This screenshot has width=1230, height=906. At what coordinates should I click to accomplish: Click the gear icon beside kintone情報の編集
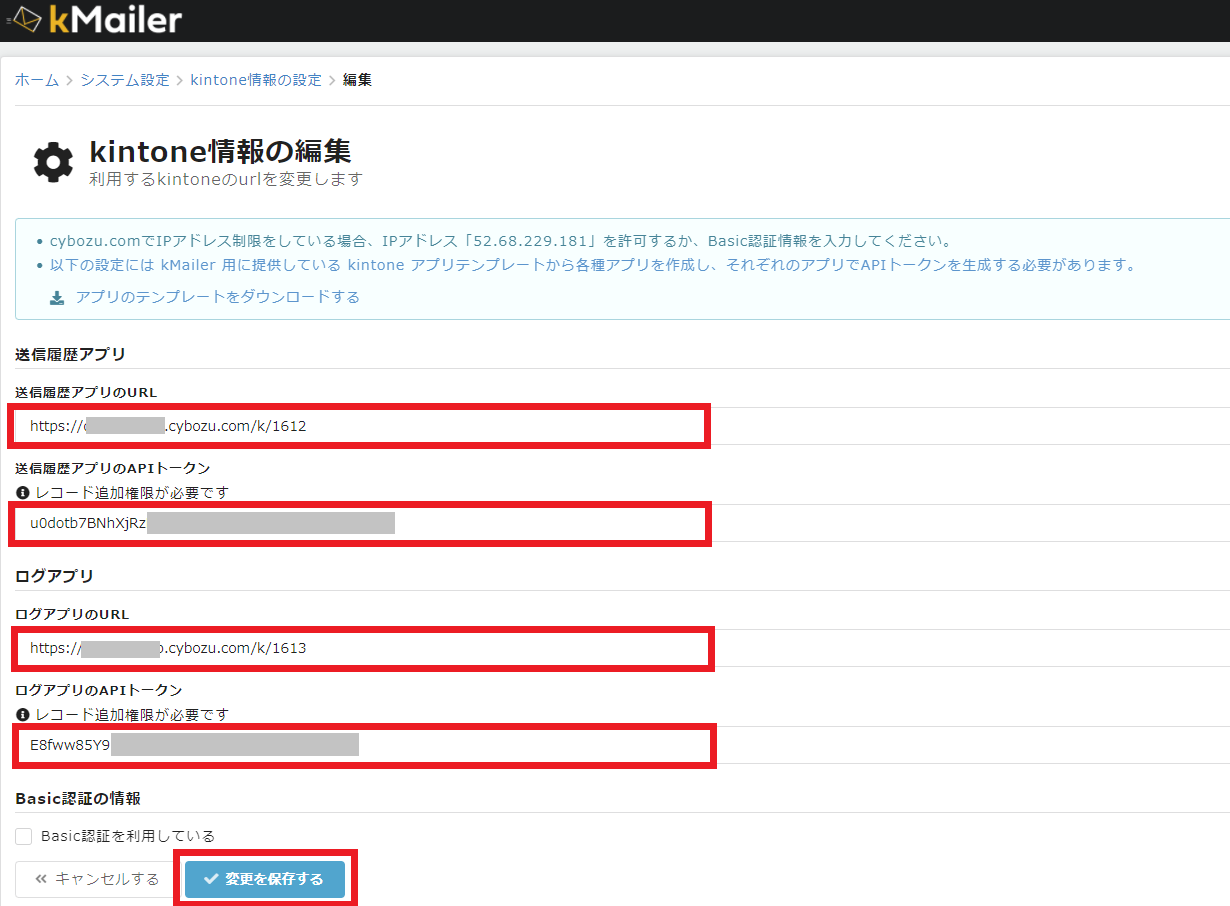[x=53, y=162]
